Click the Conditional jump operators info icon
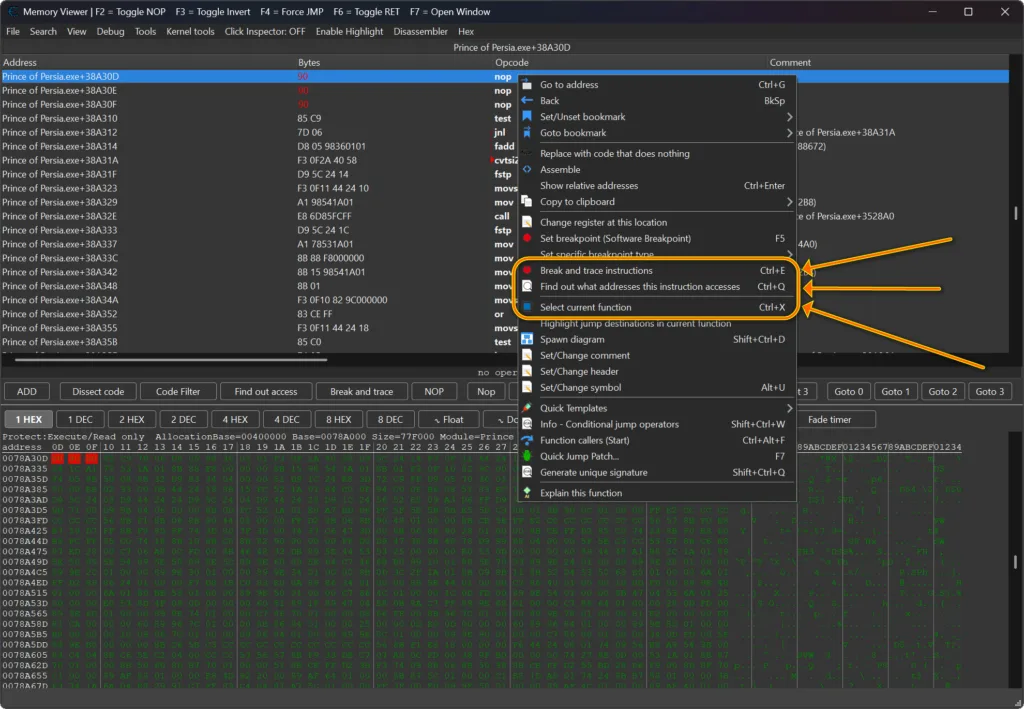Image resolution: width=1024 pixels, height=709 pixels. [527, 424]
